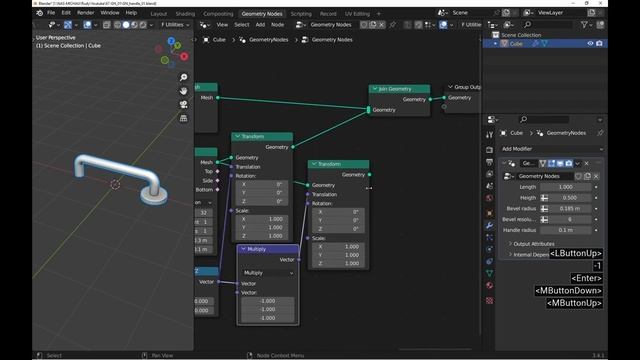
Task: Switch perspective/orthographic grid gizmo
Action: [x=184, y=118]
